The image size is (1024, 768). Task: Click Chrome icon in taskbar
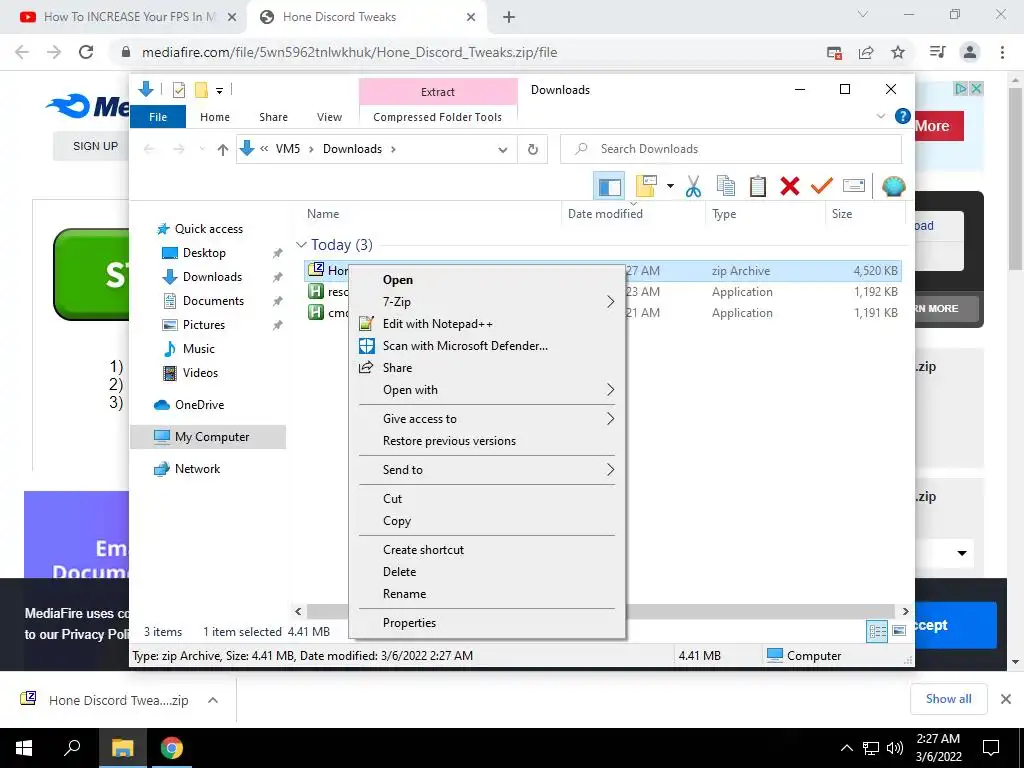[172, 748]
